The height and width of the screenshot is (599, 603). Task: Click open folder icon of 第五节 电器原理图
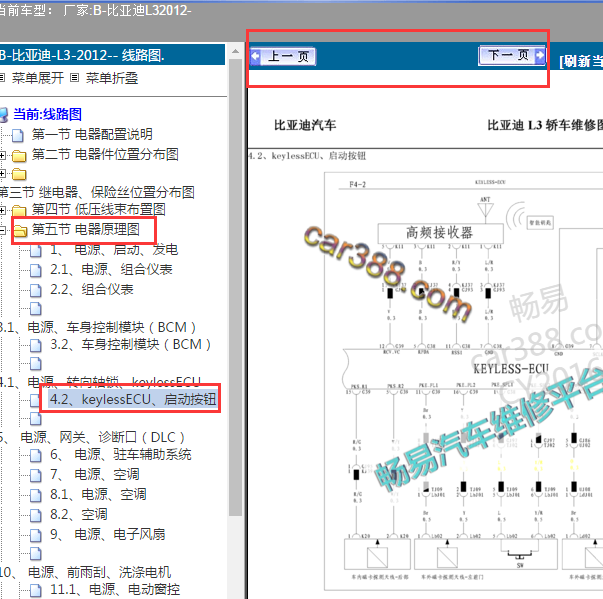tap(20, 231)
